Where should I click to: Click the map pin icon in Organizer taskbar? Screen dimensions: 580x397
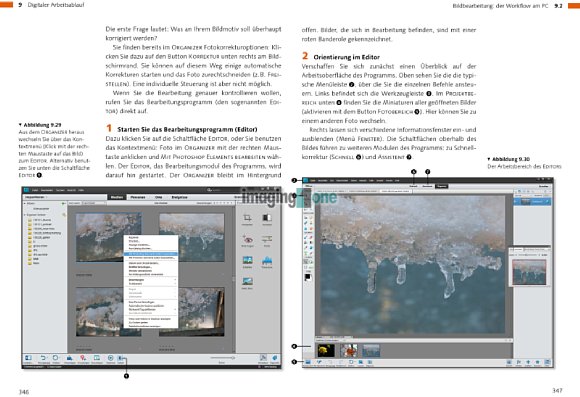pyautogui.click(x=83, y=358)
